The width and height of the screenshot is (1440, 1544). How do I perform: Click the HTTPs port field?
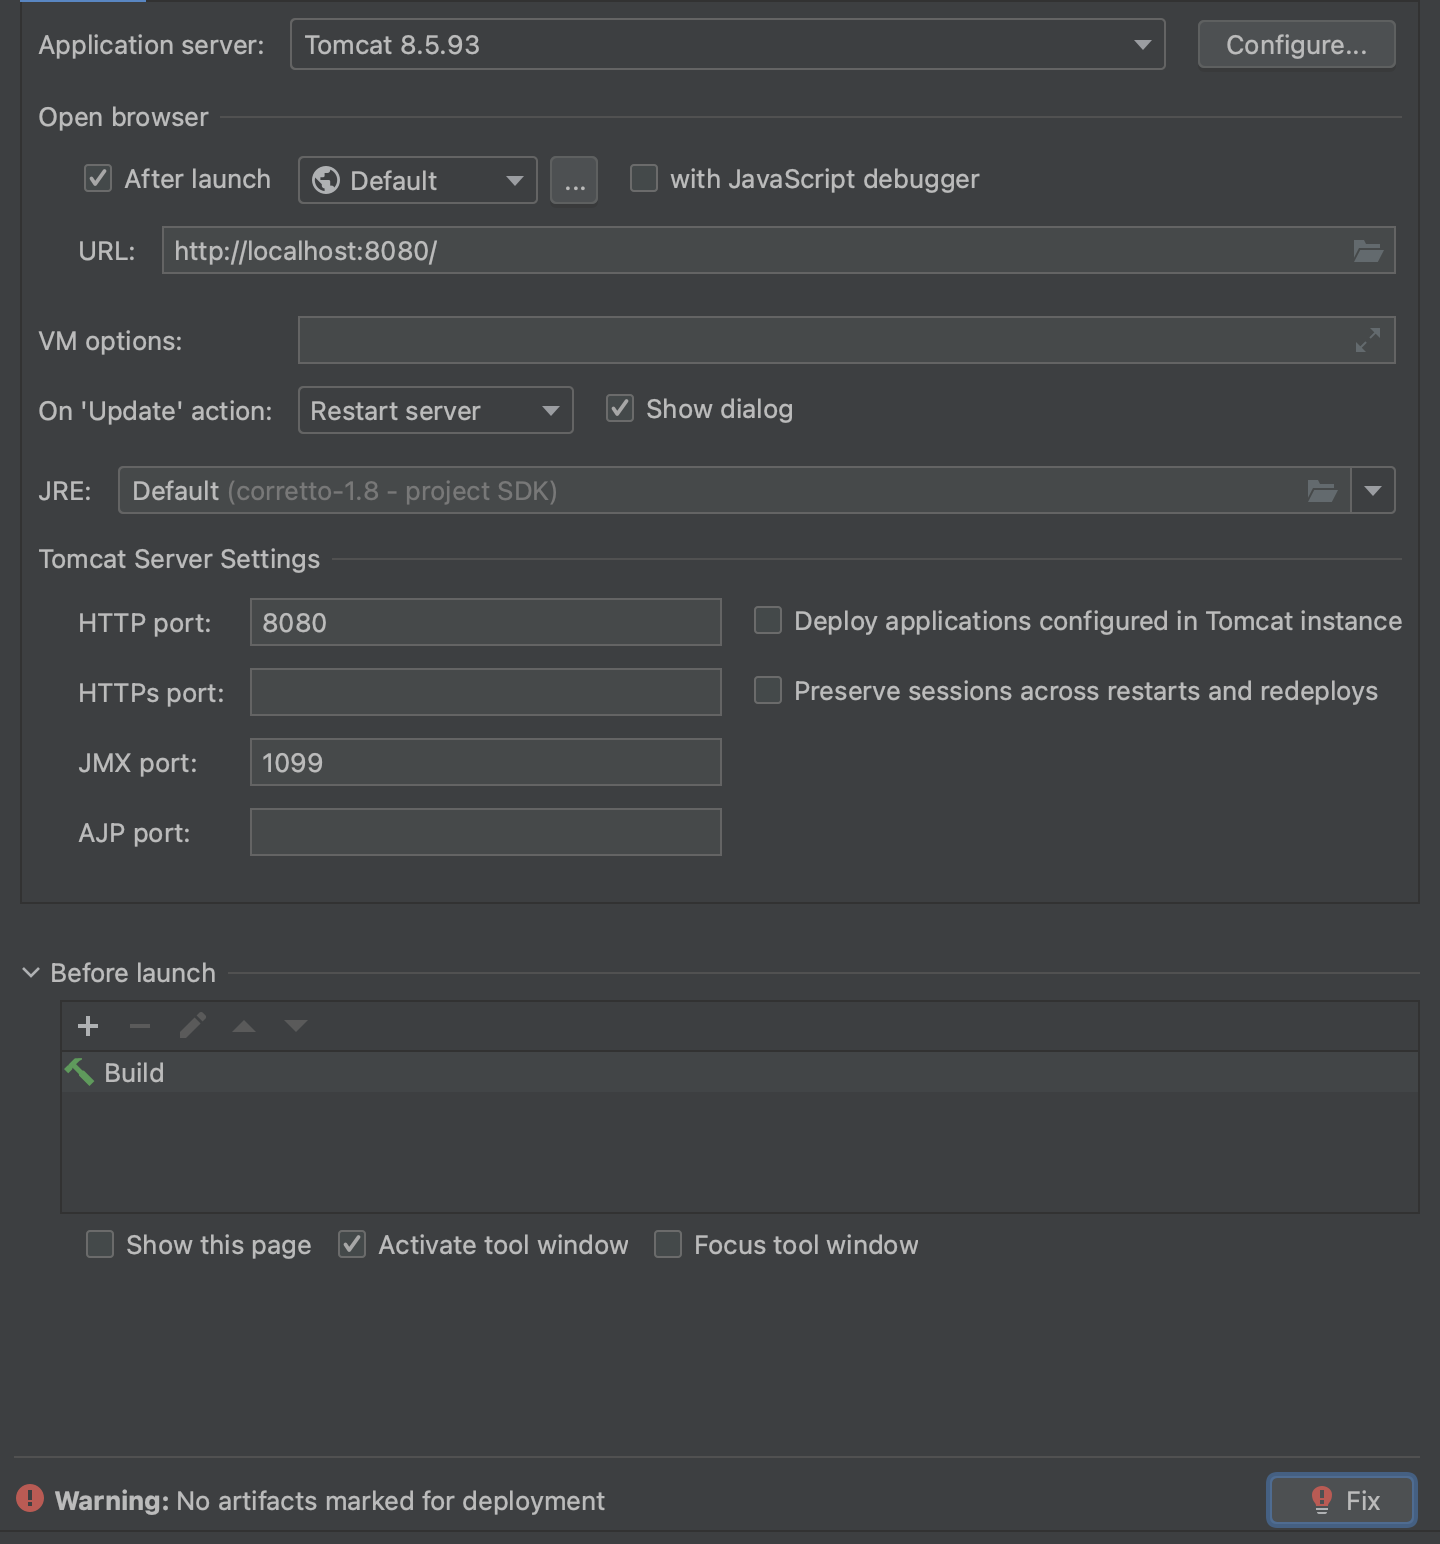(x=486, y=692)
